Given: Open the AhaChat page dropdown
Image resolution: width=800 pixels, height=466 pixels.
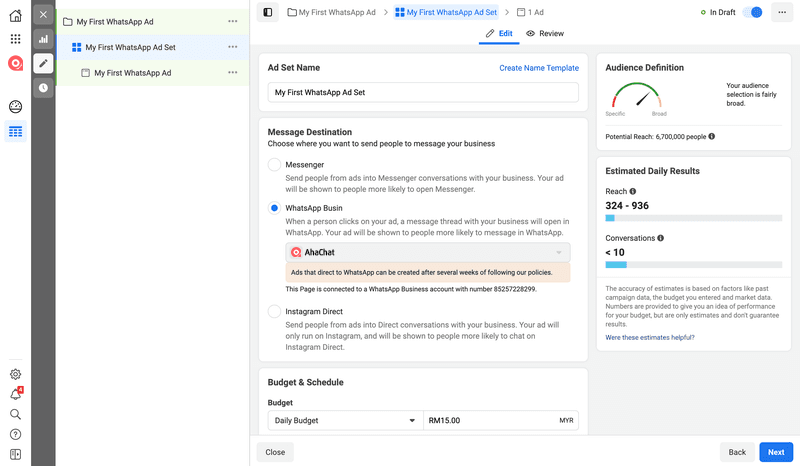Looking at the screenshot, I should [427, 252].
